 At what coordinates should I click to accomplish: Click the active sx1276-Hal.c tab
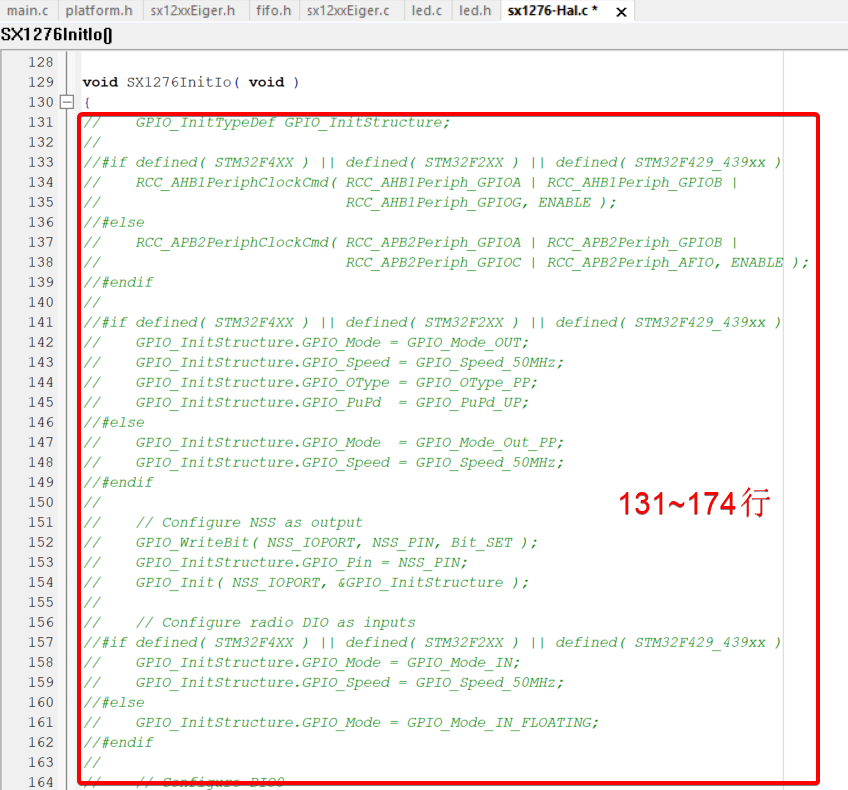click(x=551, y=11)
